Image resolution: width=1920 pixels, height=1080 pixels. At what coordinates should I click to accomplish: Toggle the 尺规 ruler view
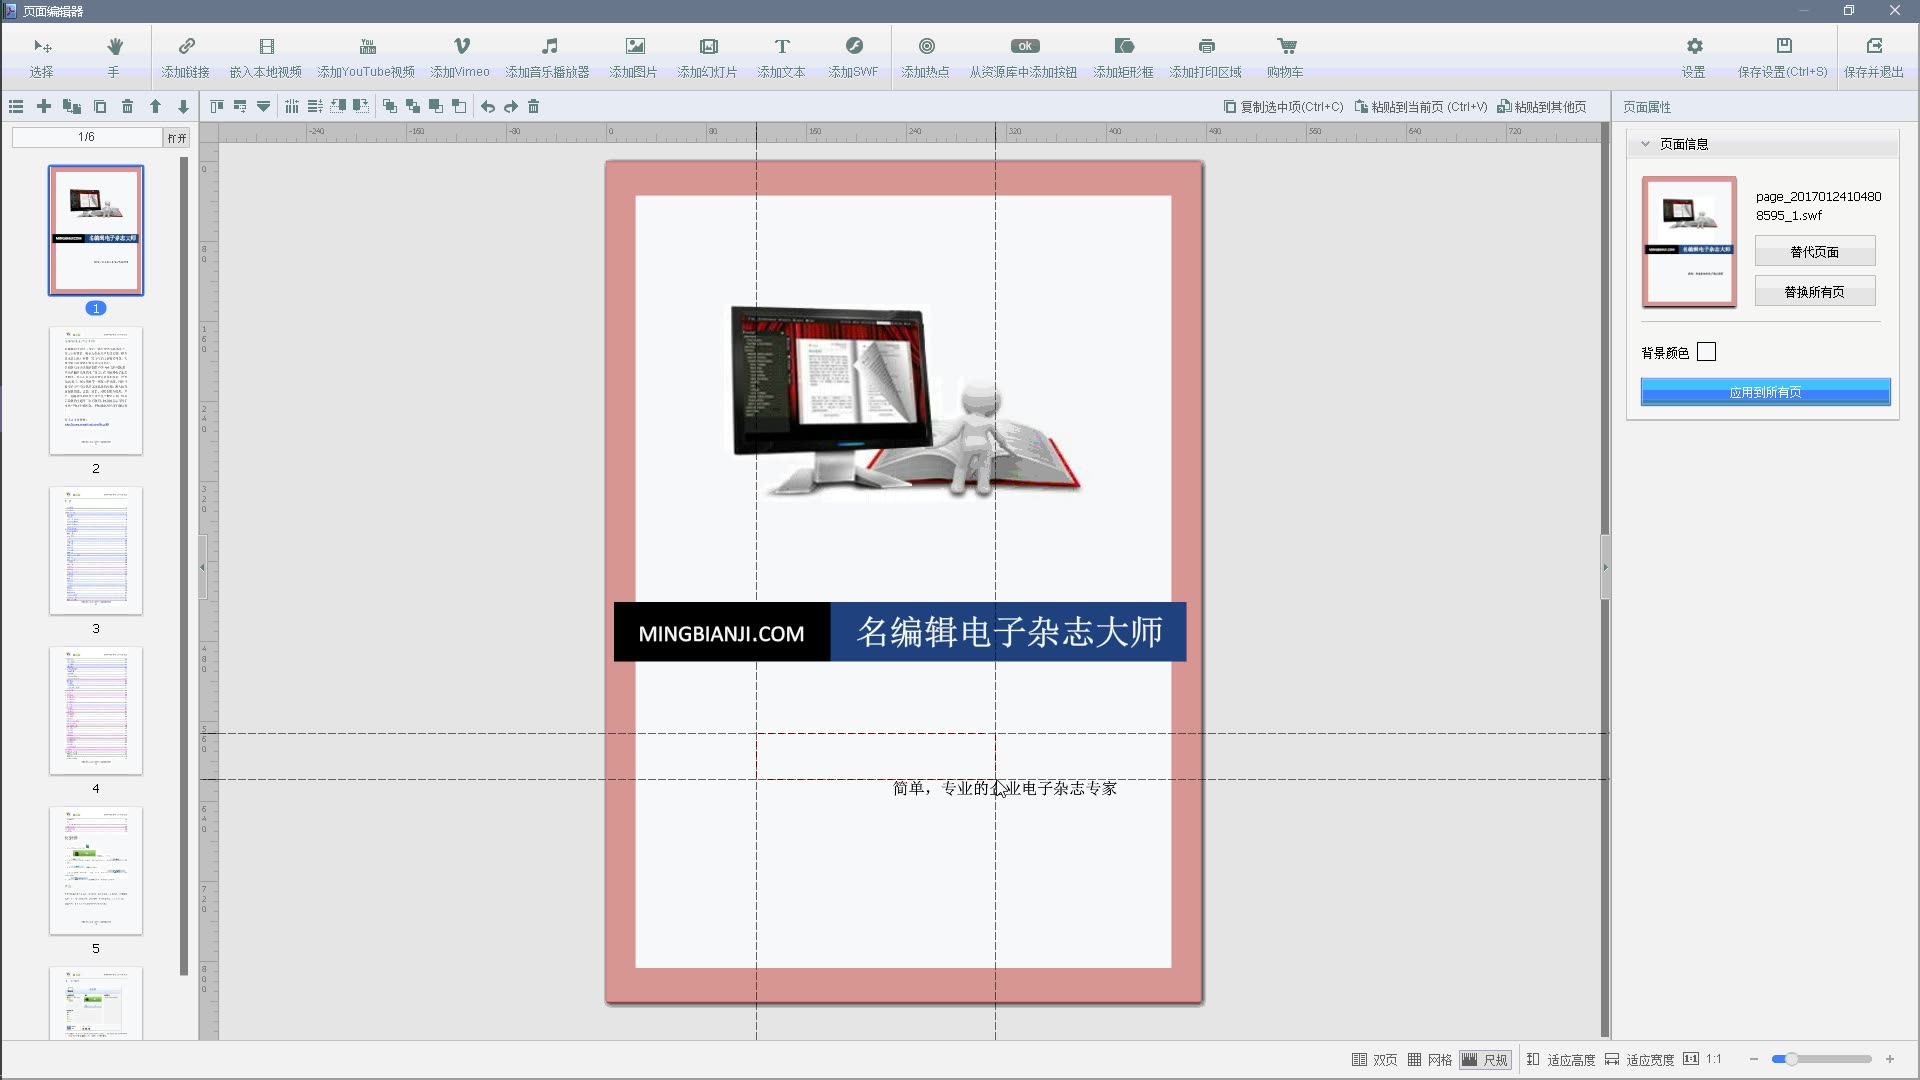point(1485,1059)
